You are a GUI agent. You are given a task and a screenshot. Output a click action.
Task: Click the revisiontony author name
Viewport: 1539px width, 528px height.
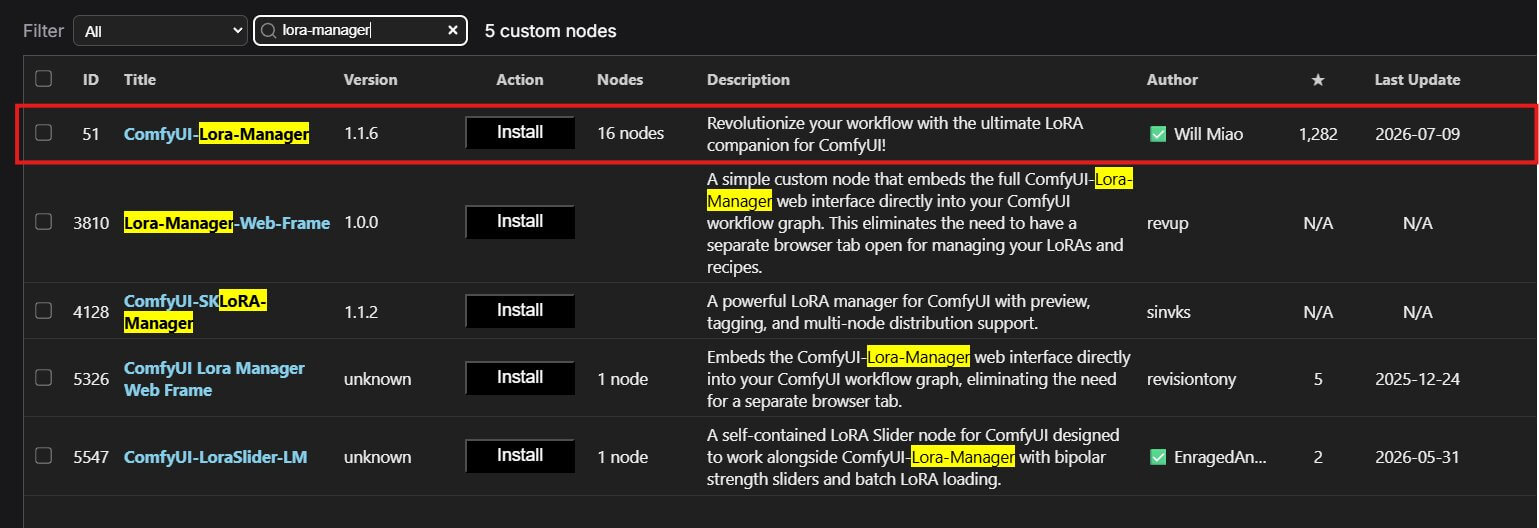pos(1191,379)
